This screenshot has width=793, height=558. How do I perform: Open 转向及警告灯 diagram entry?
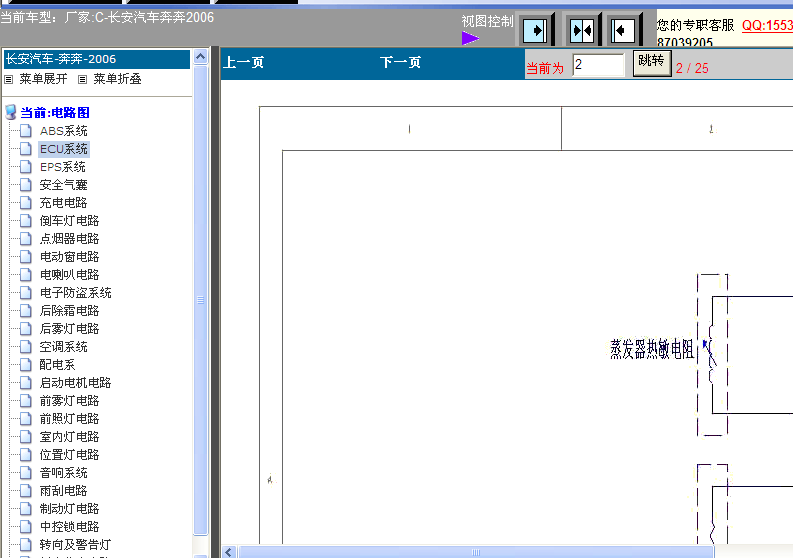click(x=75, y=544)
